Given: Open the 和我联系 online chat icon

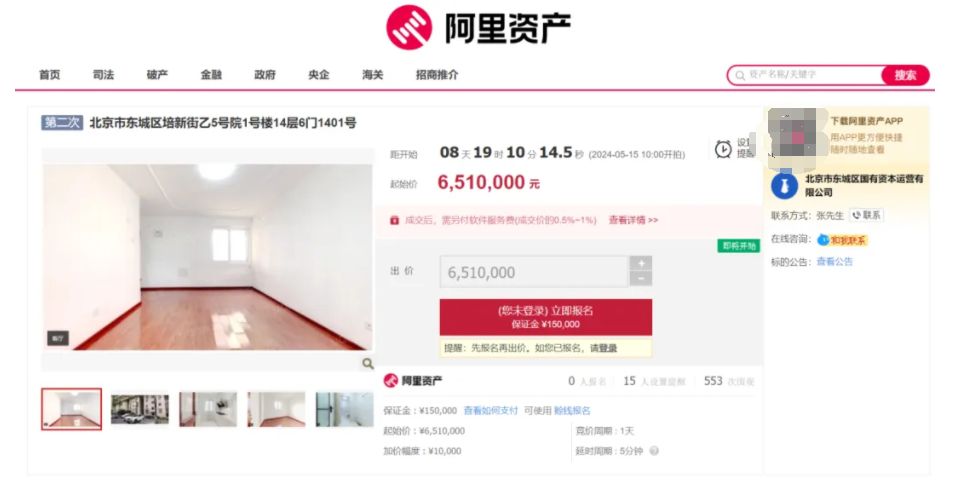Looking at the screenshot, I should tap(842, 240).
